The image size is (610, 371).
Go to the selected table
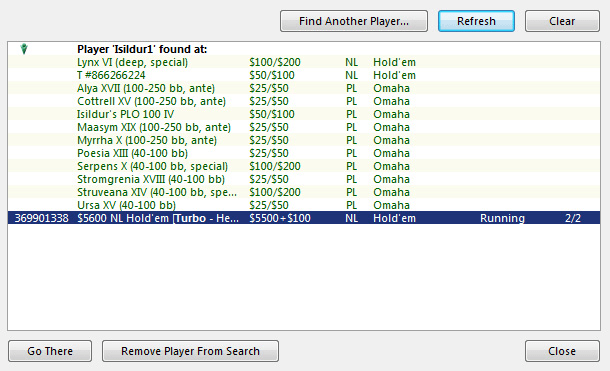50,351
